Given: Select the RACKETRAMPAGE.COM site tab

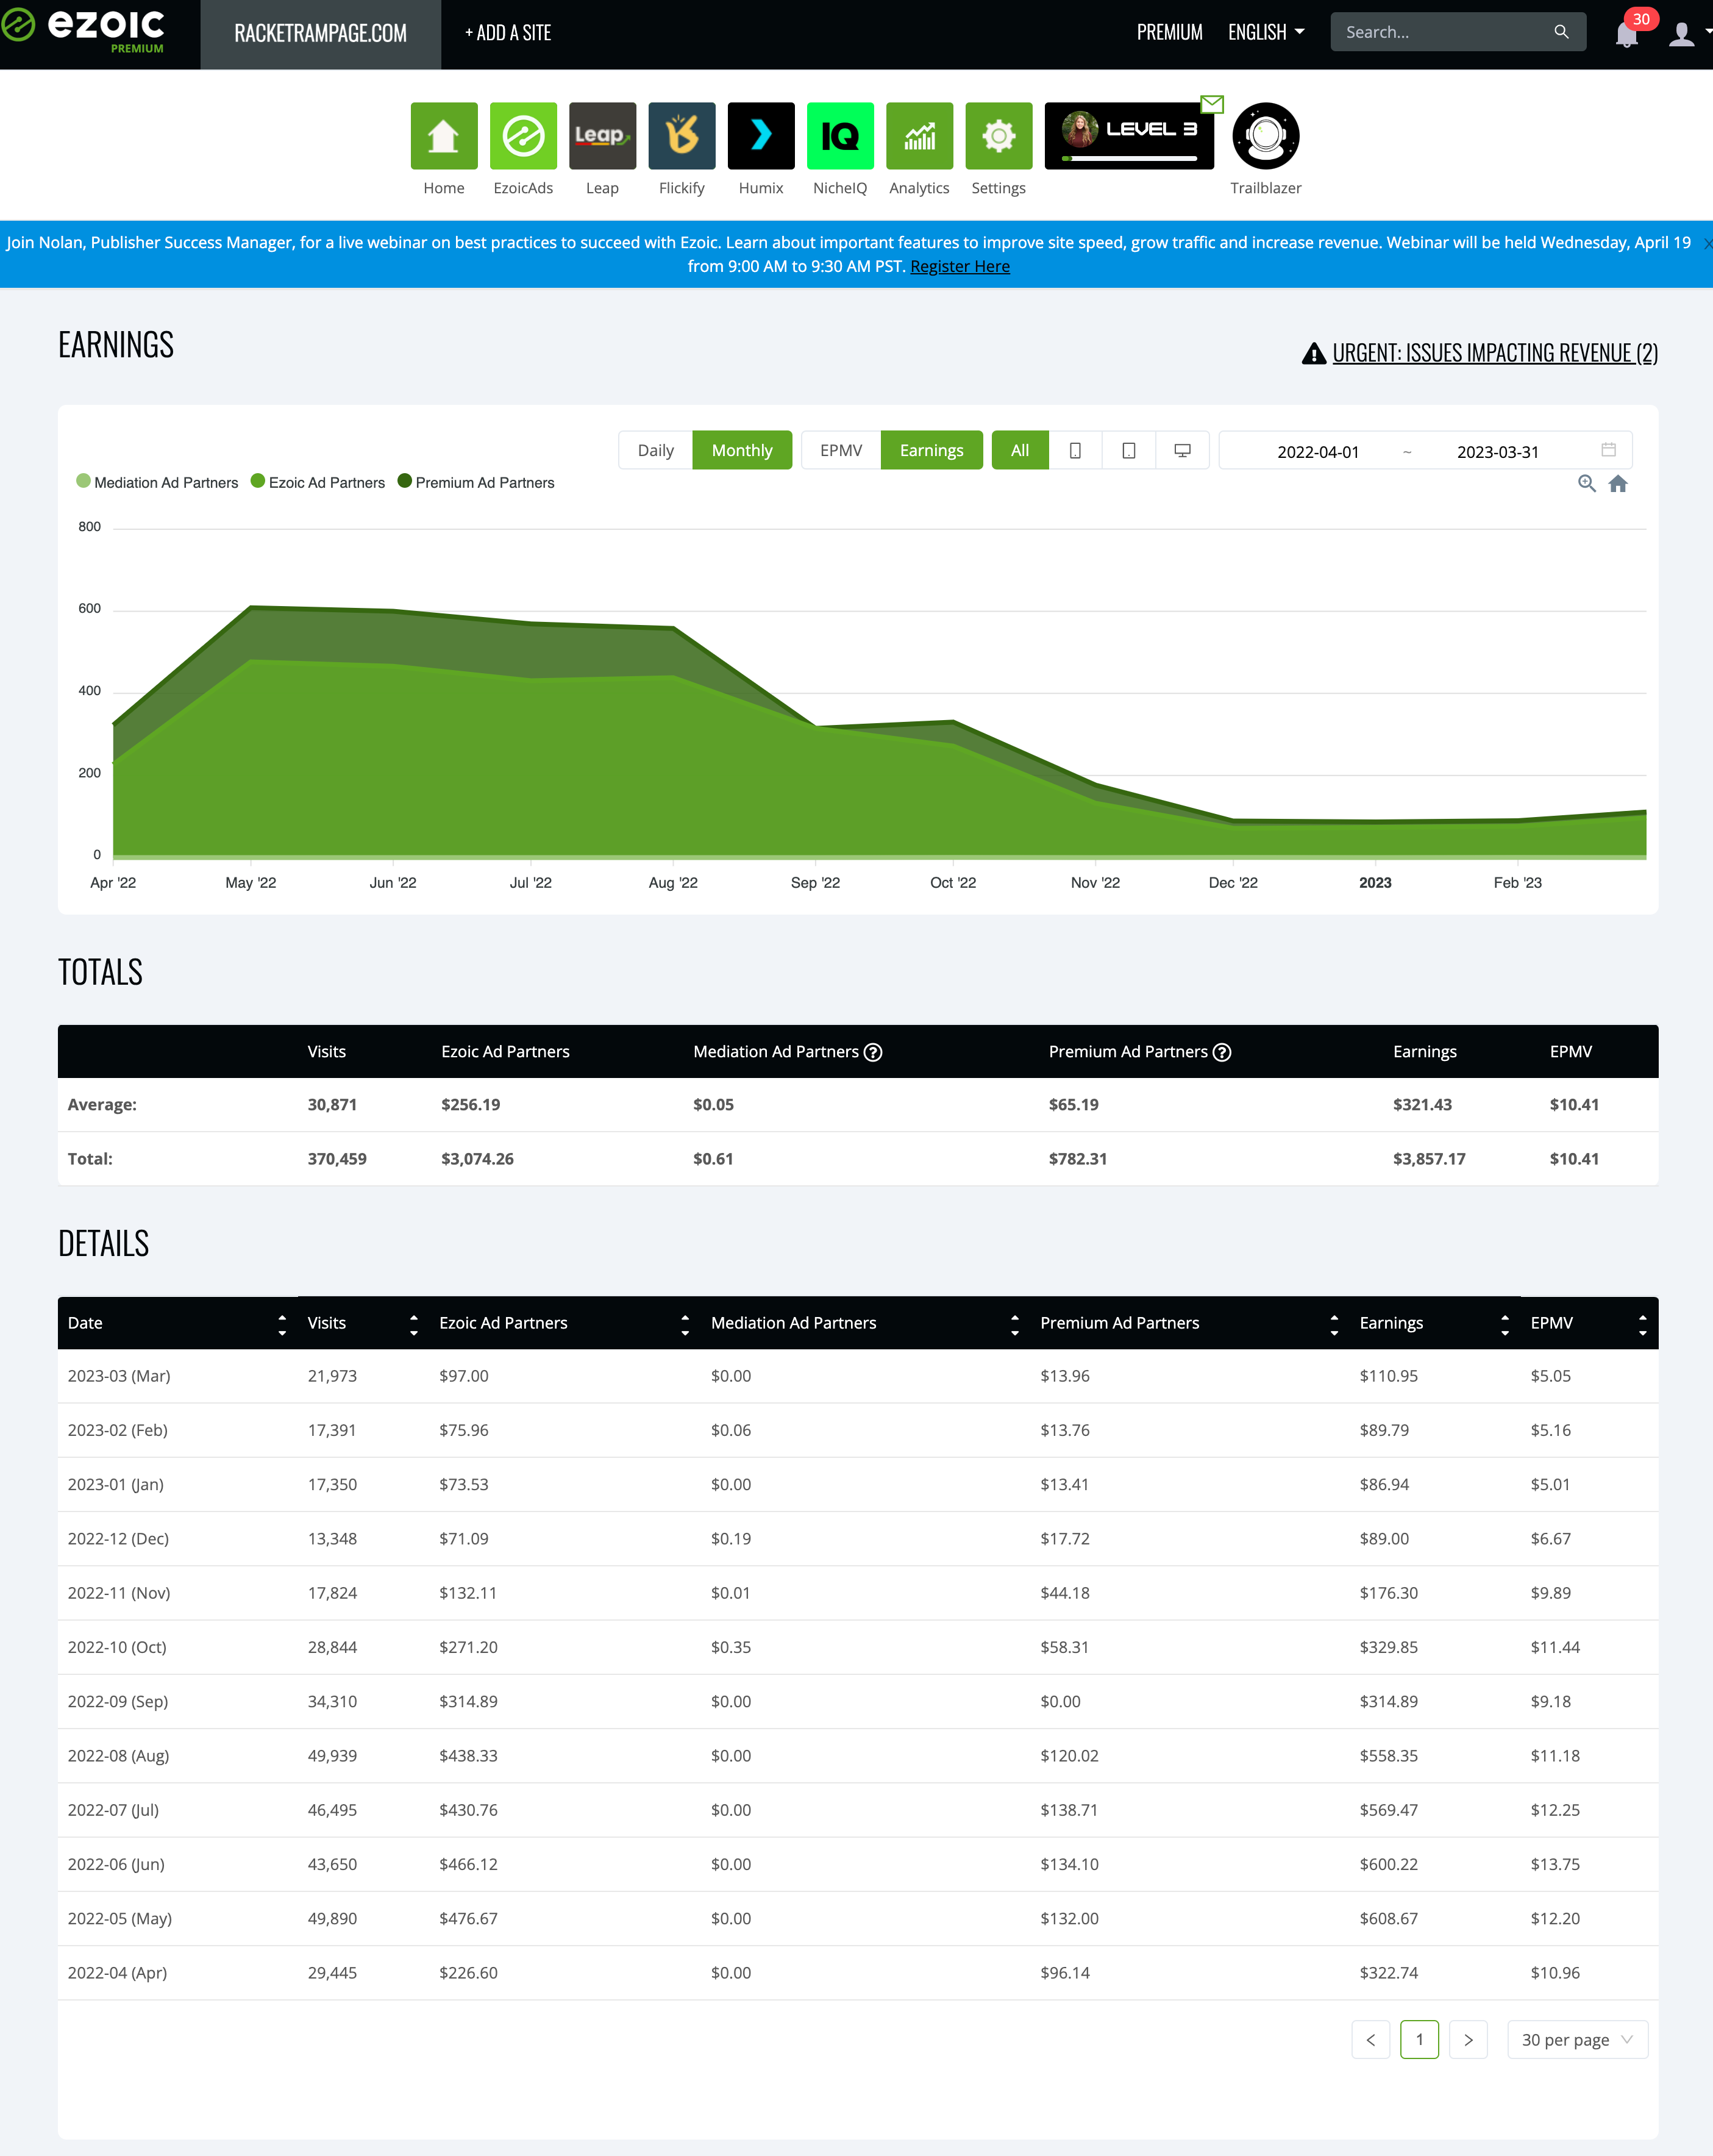Looking at the screenshot, I should coord(320,34).
